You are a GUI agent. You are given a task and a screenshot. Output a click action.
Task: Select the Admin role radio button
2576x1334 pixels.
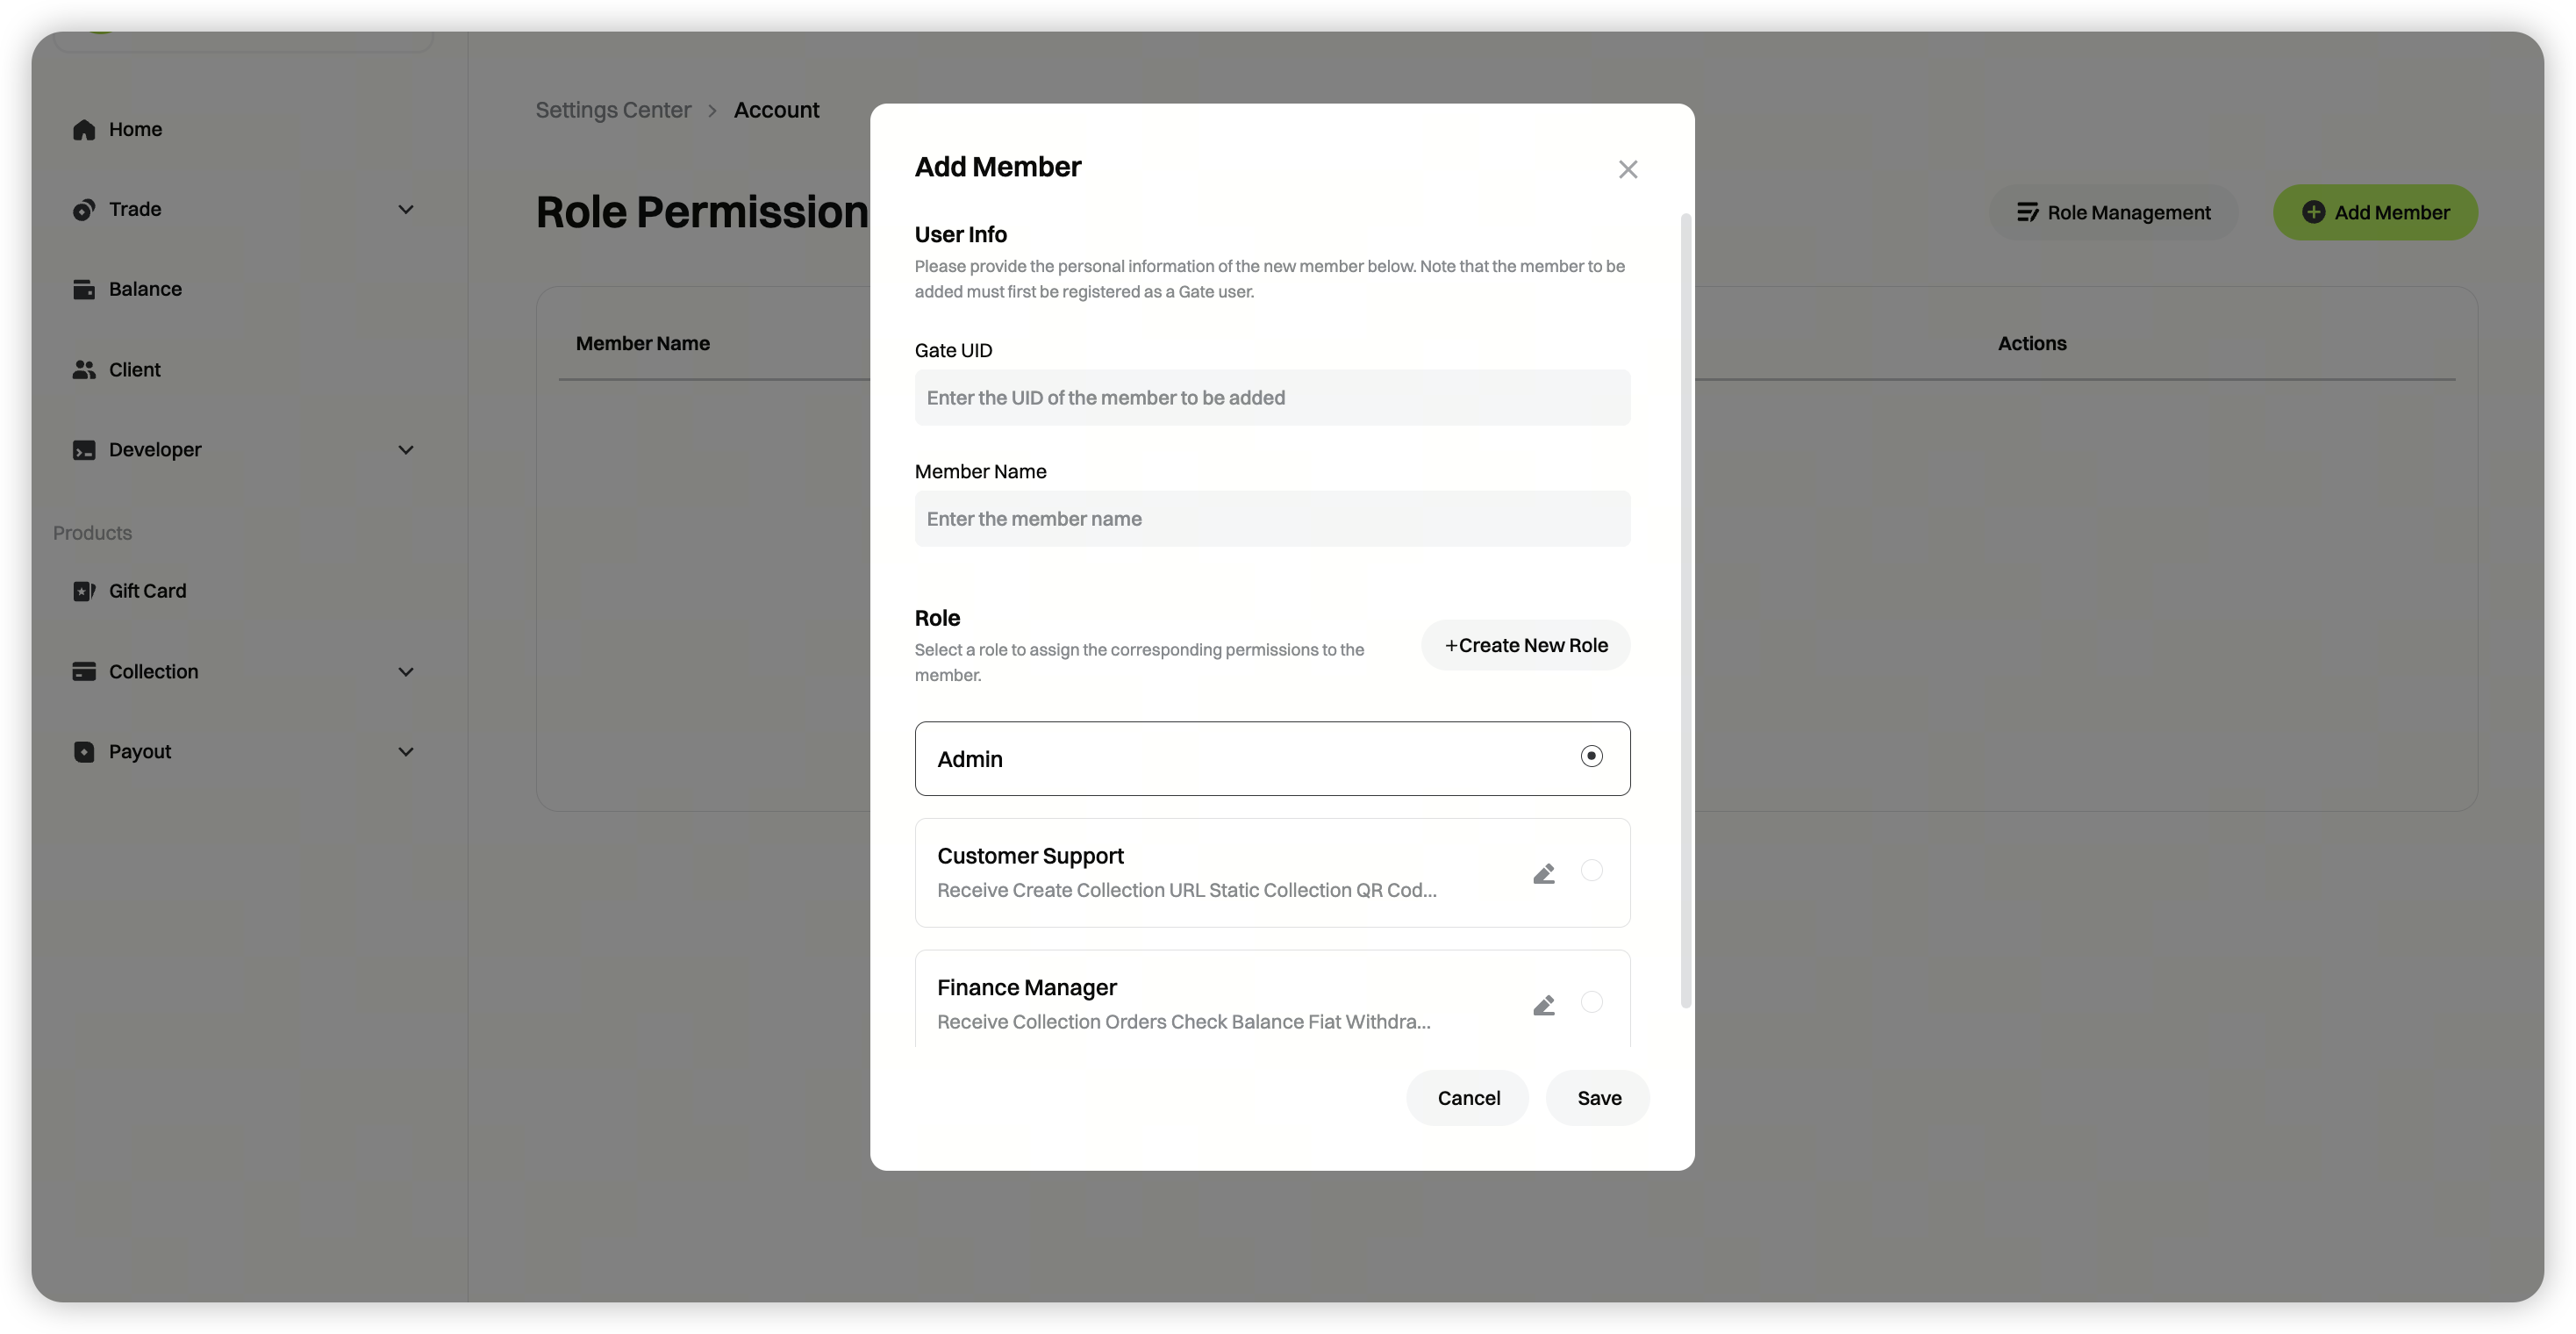(1591, 757)
